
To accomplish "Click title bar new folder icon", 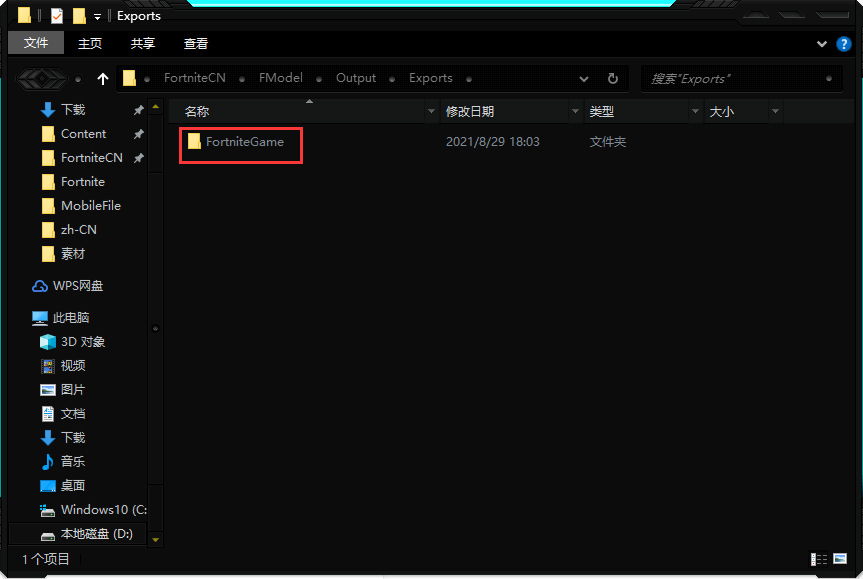I will [x=79, y=16].
